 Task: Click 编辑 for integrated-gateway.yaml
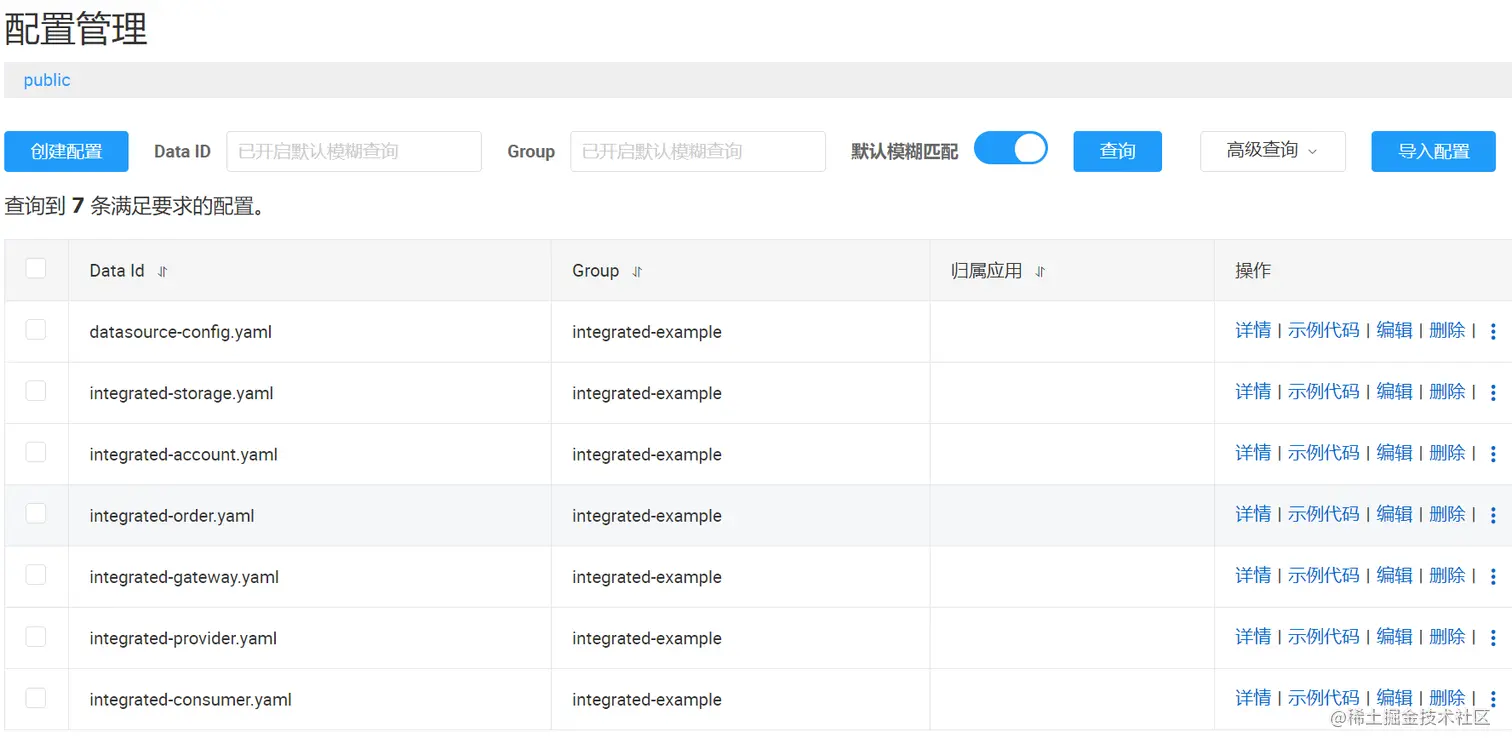click(1395, 576)
